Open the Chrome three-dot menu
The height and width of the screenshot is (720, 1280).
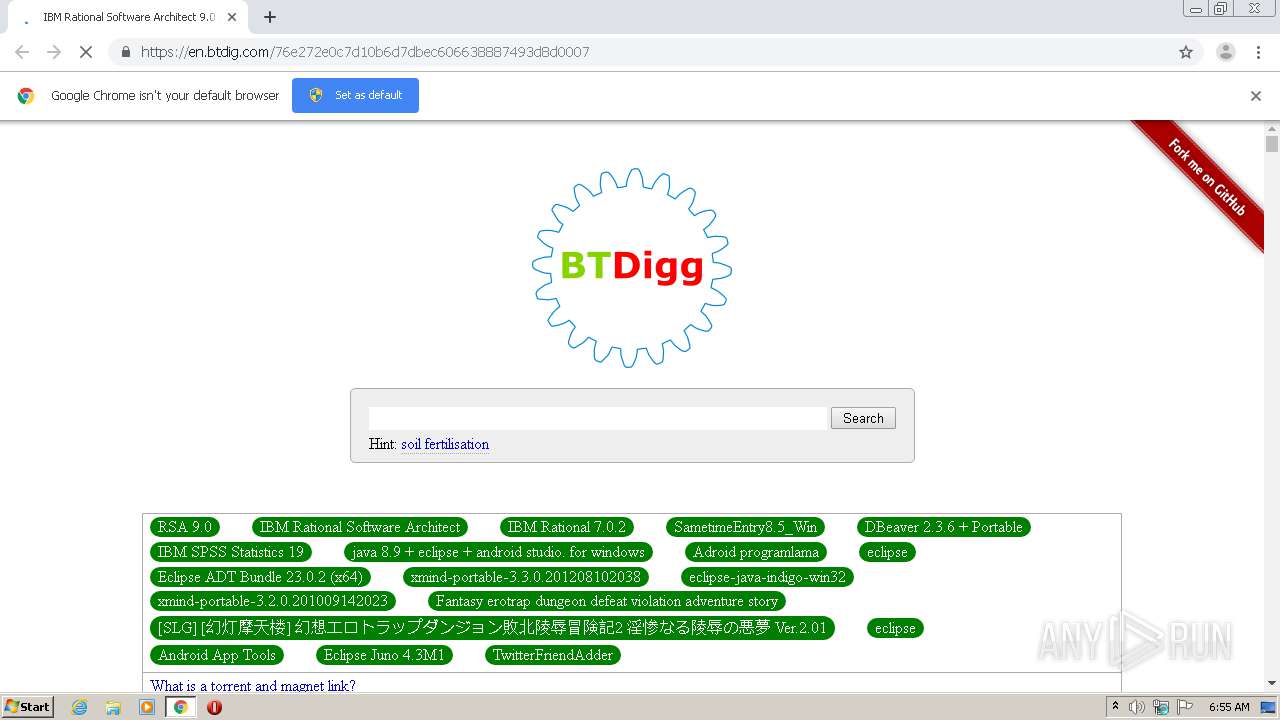click(1258, 52)
